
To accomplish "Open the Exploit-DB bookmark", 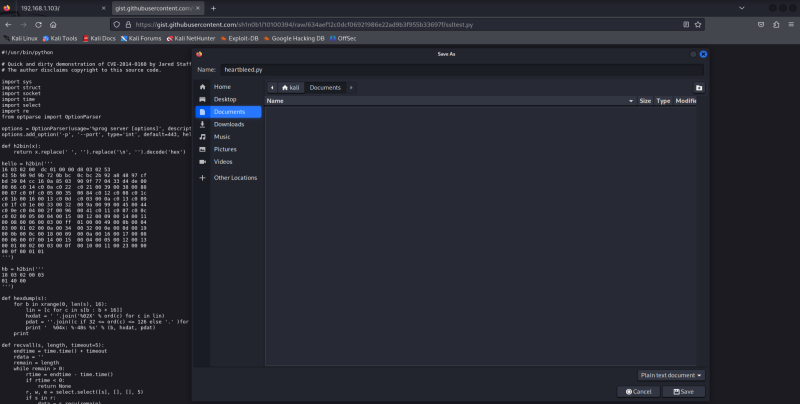I will point(239,38).
